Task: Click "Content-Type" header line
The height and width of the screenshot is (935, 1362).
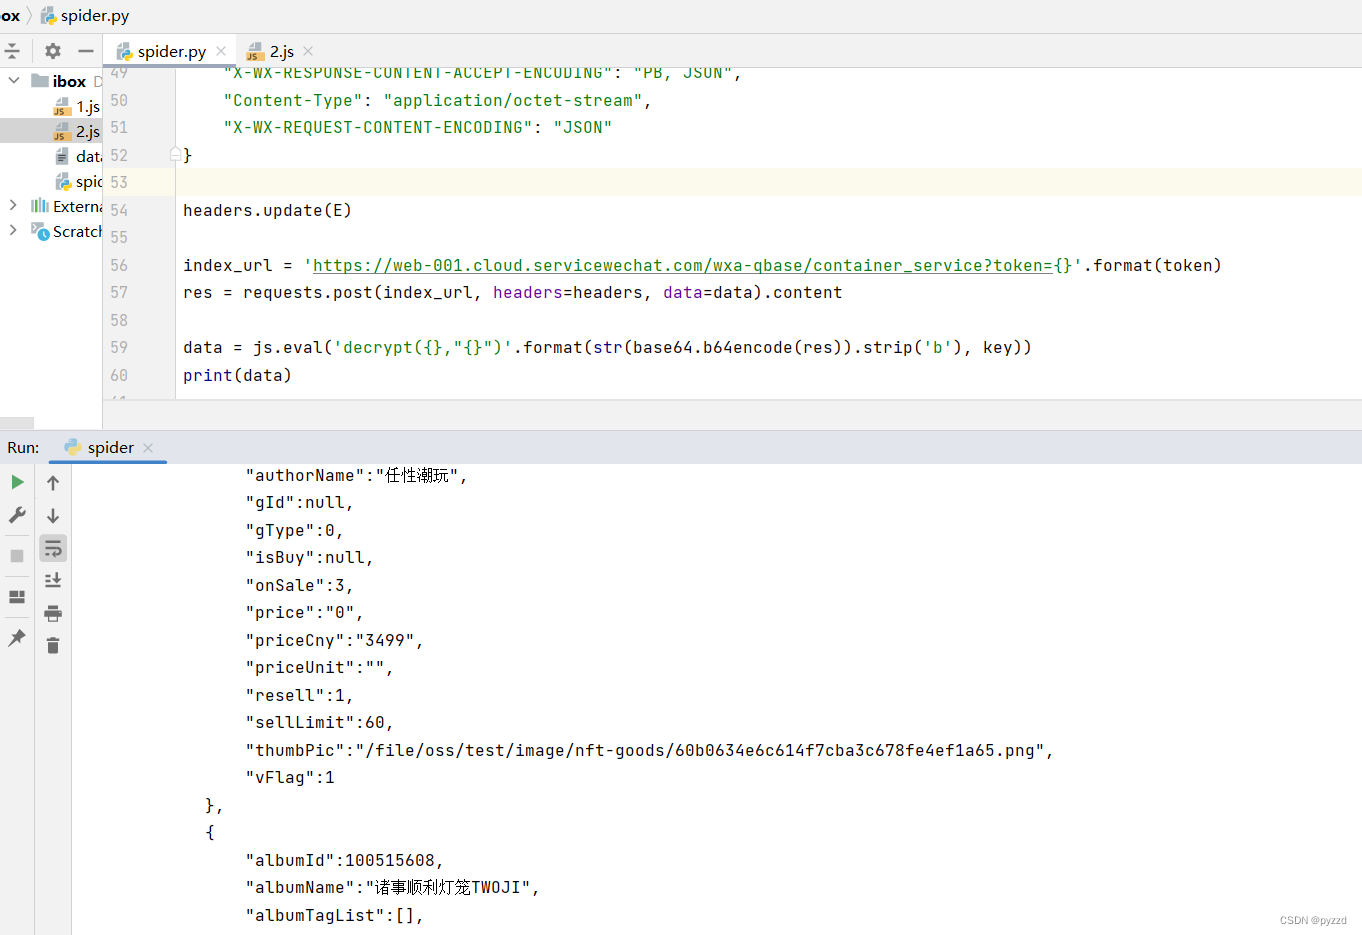Action: (437, 100)
